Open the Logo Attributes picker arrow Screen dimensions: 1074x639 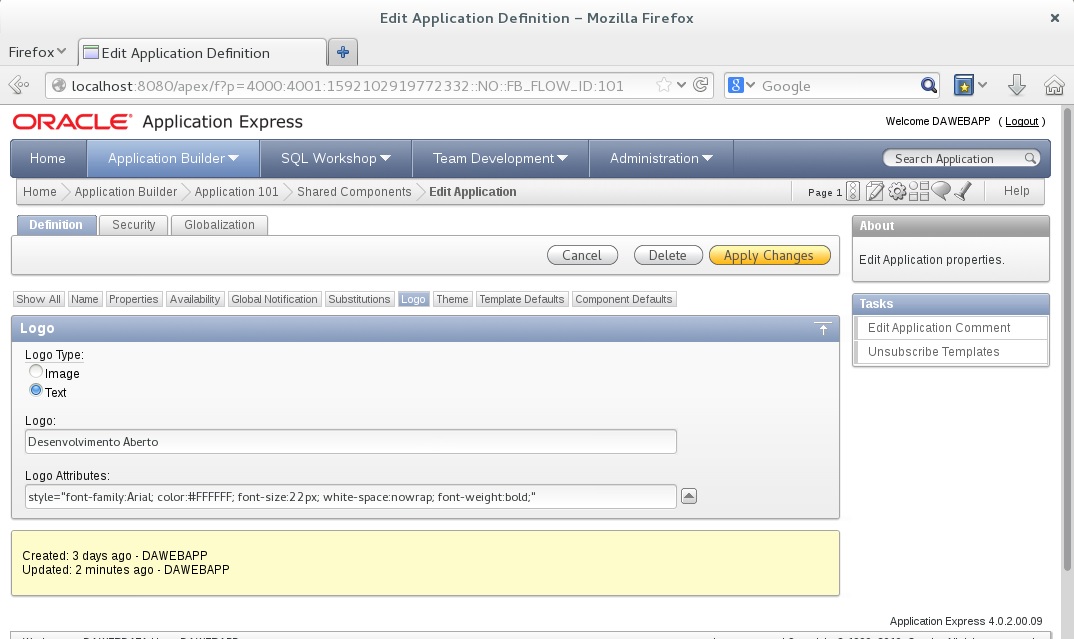coord(689,496)
